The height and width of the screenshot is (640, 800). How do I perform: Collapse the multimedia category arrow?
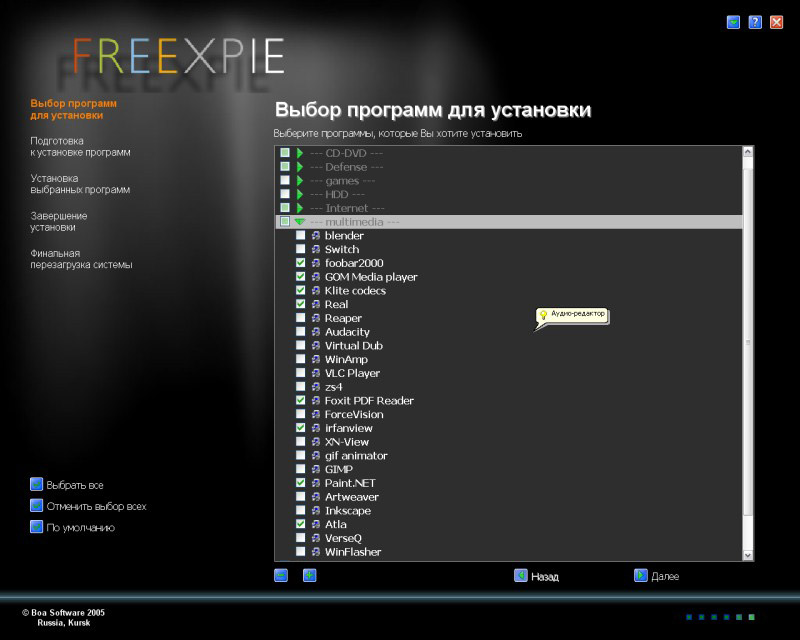pos(300,221)
